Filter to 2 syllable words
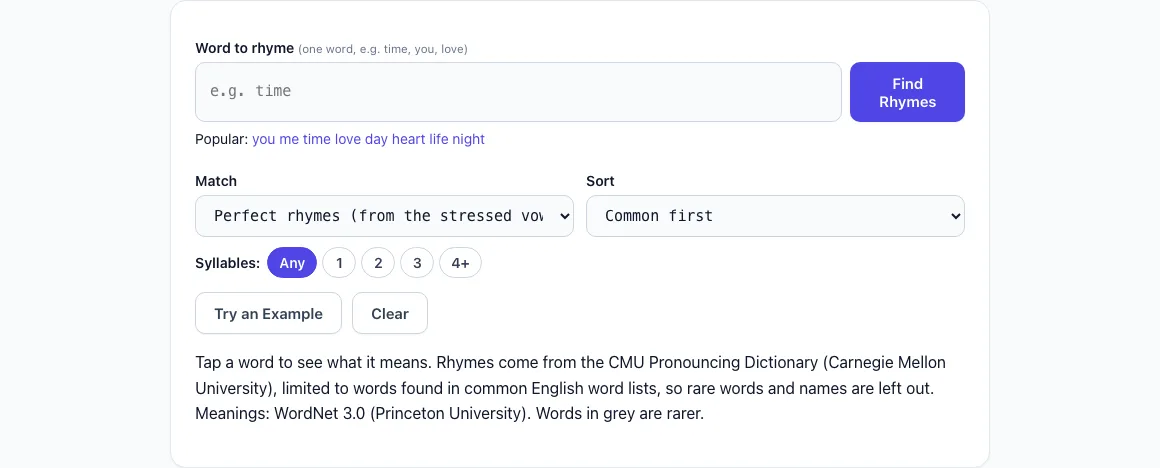Image resolution: width=1160 pixels, height=468 pixels. coord(378,263)
